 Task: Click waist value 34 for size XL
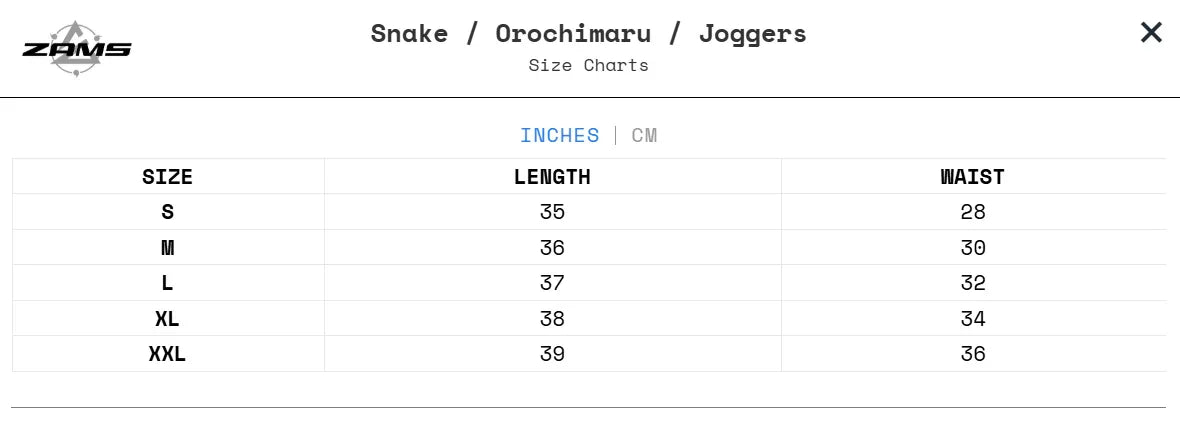tap(972, 319)
